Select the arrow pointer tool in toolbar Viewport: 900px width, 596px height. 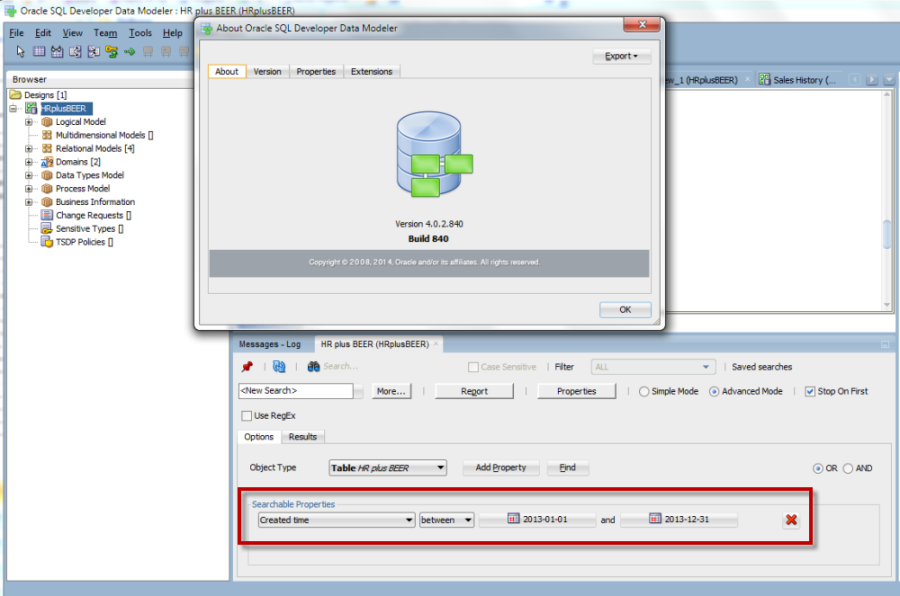coord(20,52)
